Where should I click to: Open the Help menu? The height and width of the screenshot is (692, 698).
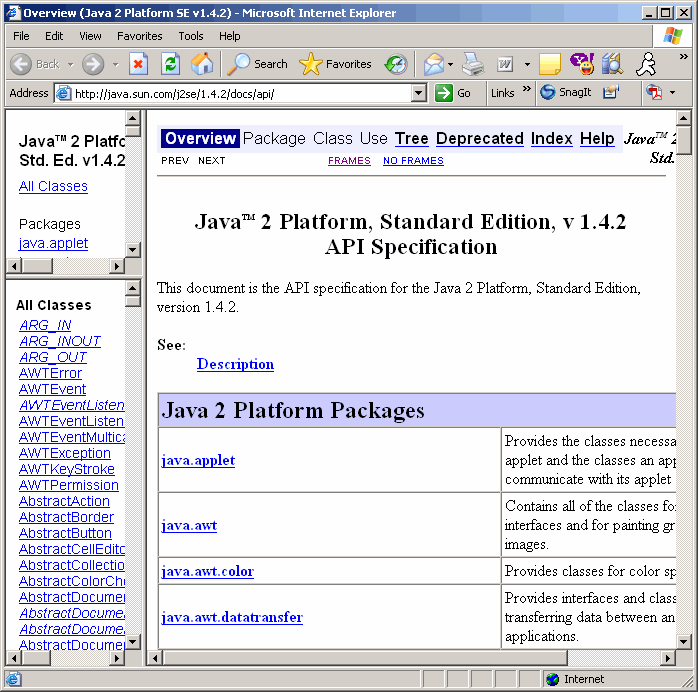[x=229, y=36]
